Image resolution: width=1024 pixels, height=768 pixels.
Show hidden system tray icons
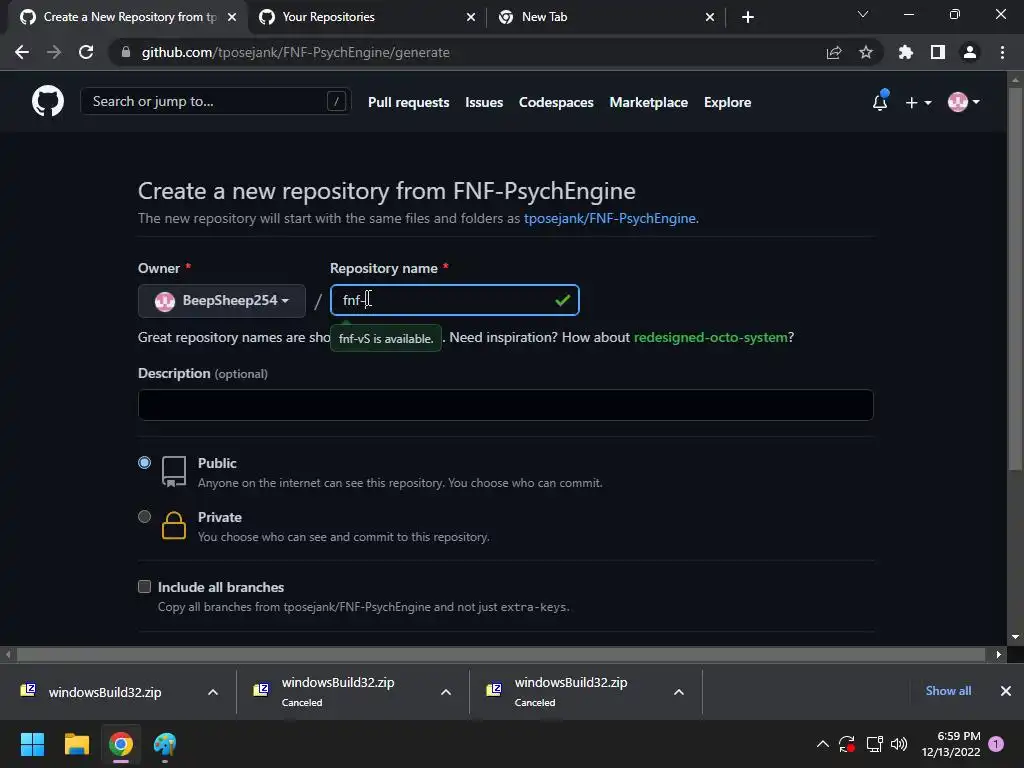[x=823, y=744]
